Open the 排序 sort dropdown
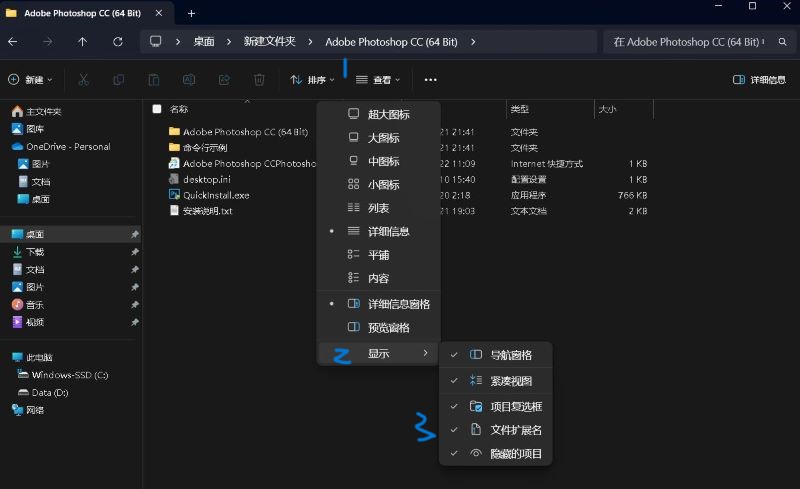 [312, 80]
